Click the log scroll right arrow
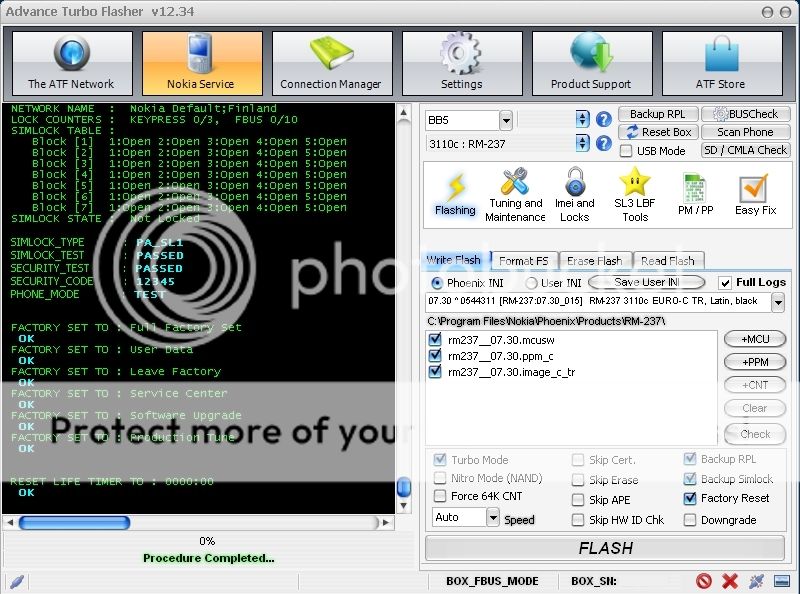 [386, 523]
